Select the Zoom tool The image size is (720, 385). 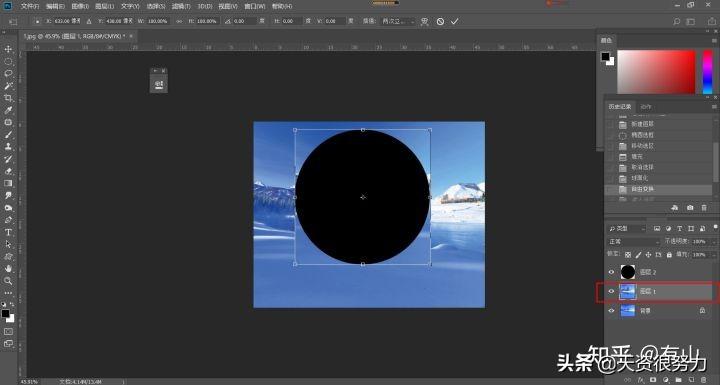coord(8,281)
